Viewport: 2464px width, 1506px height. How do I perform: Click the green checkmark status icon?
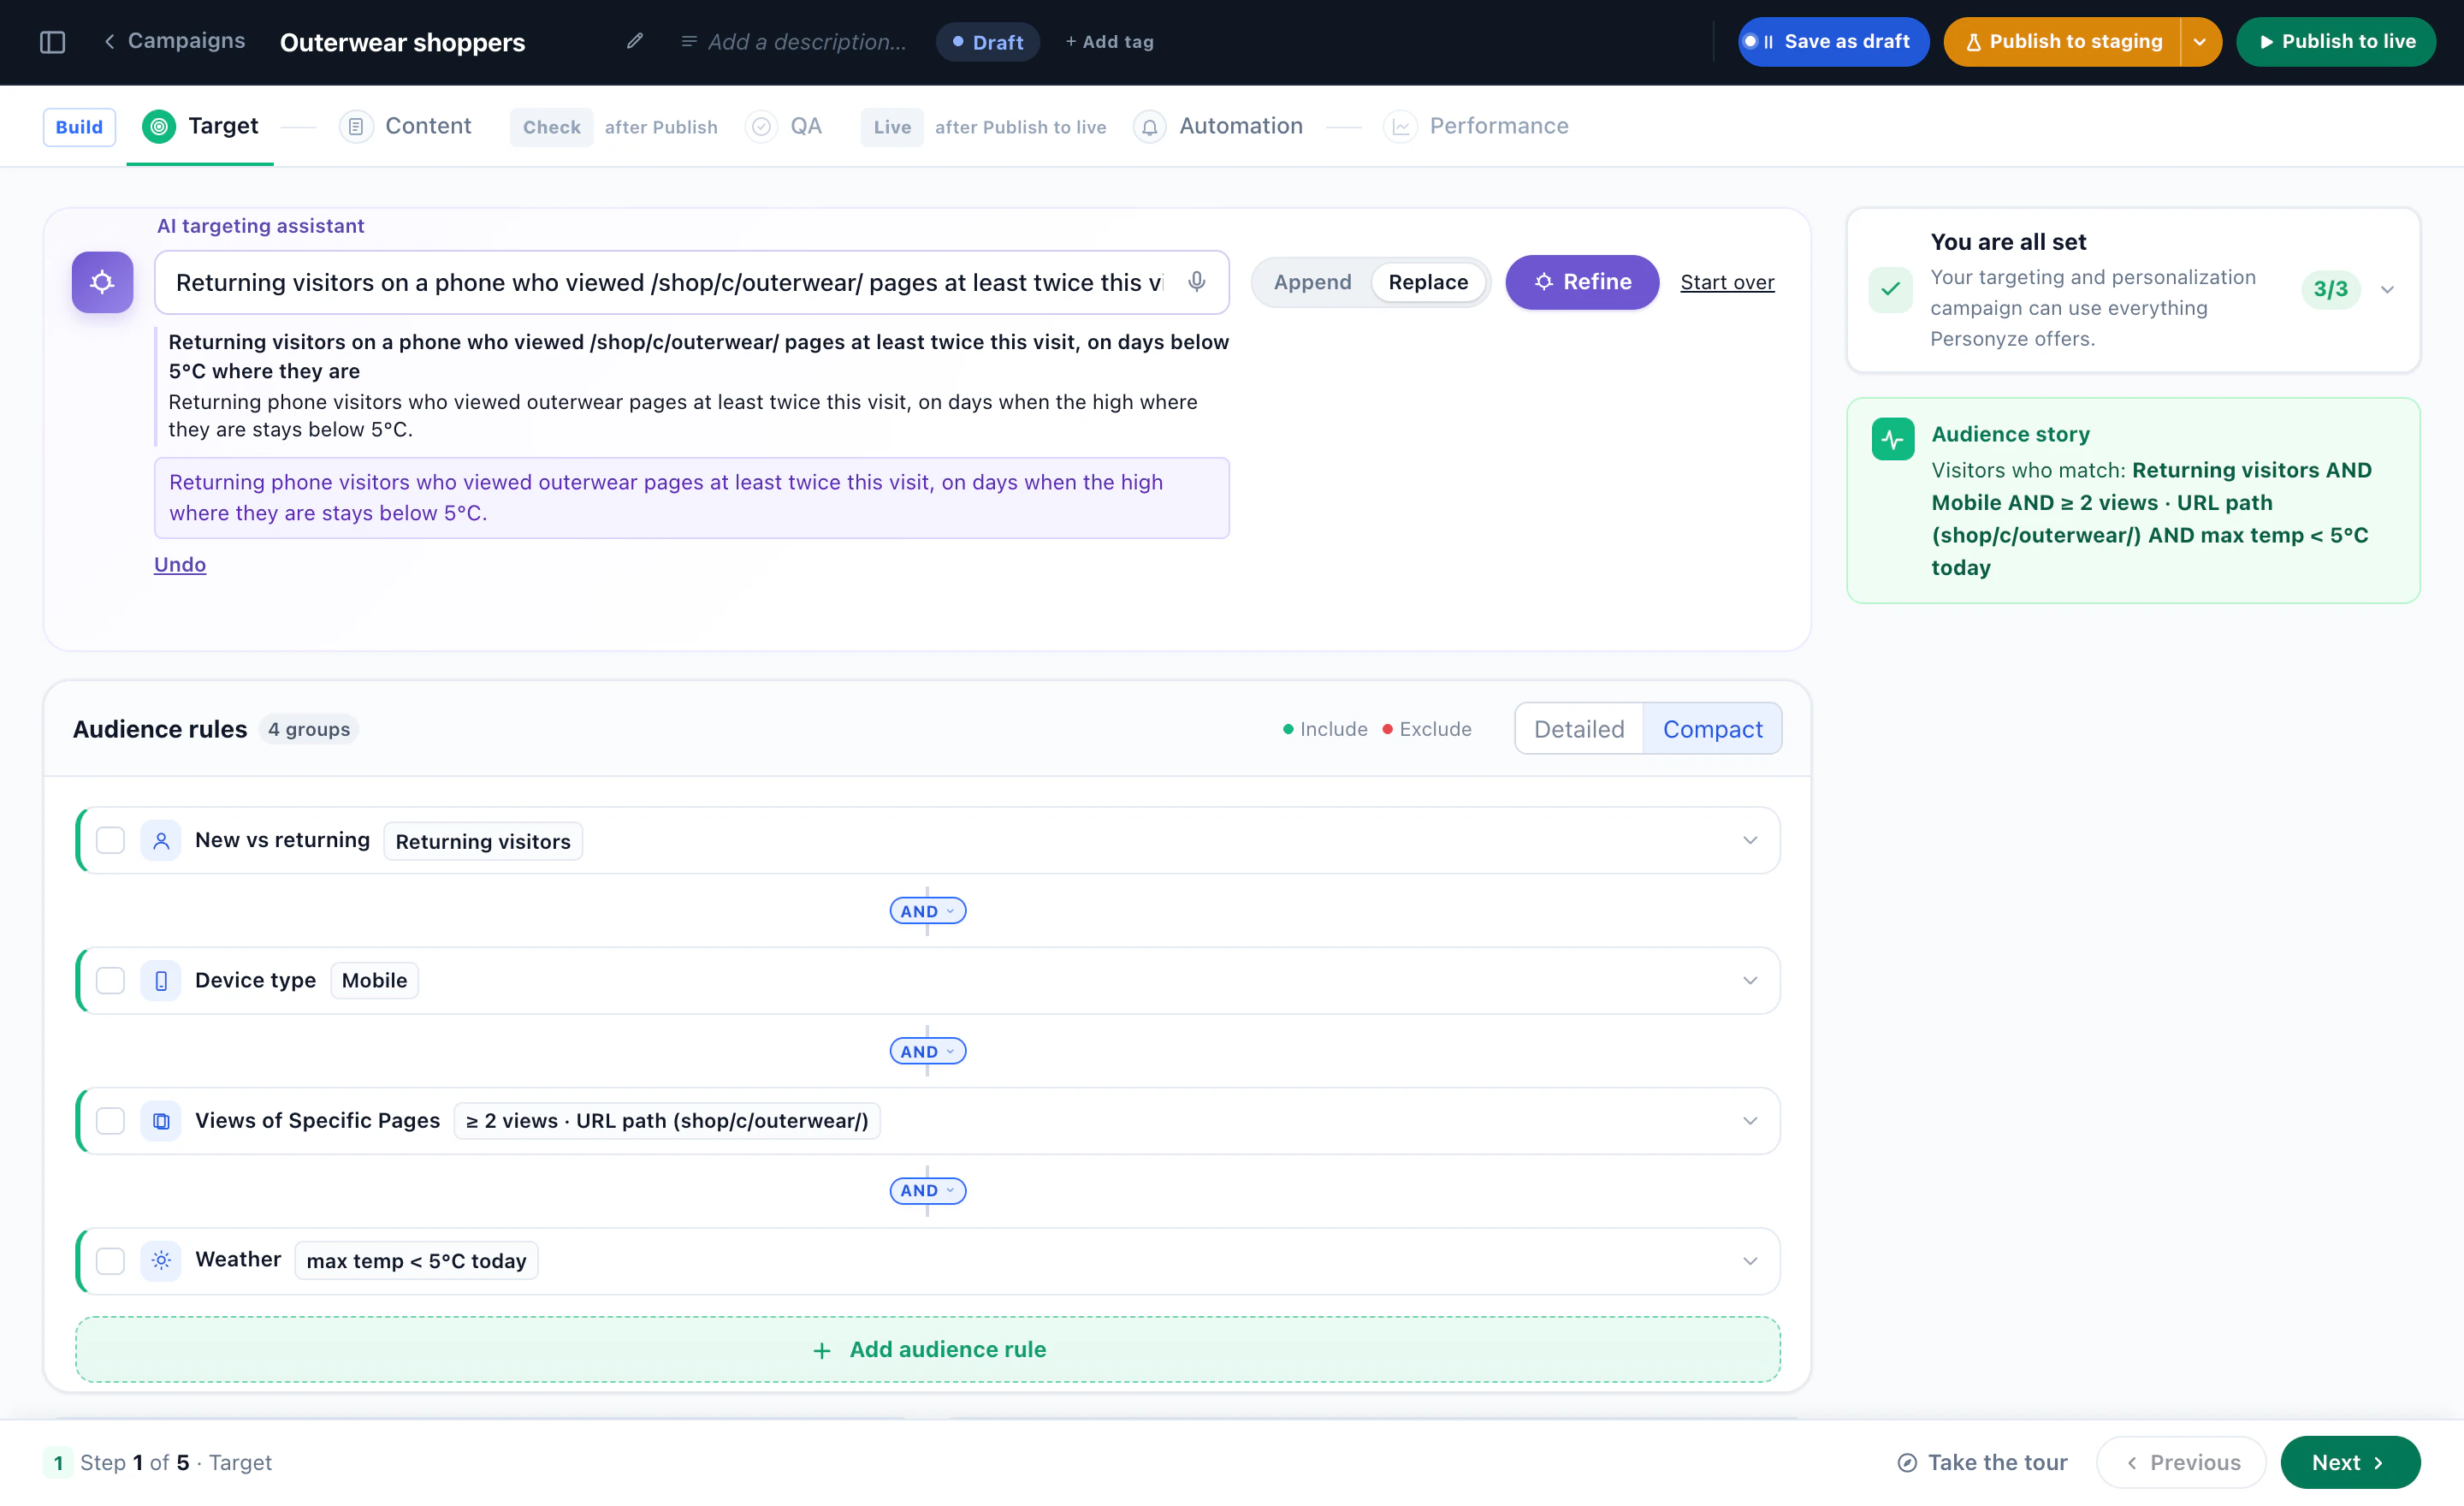(1890, 290)
